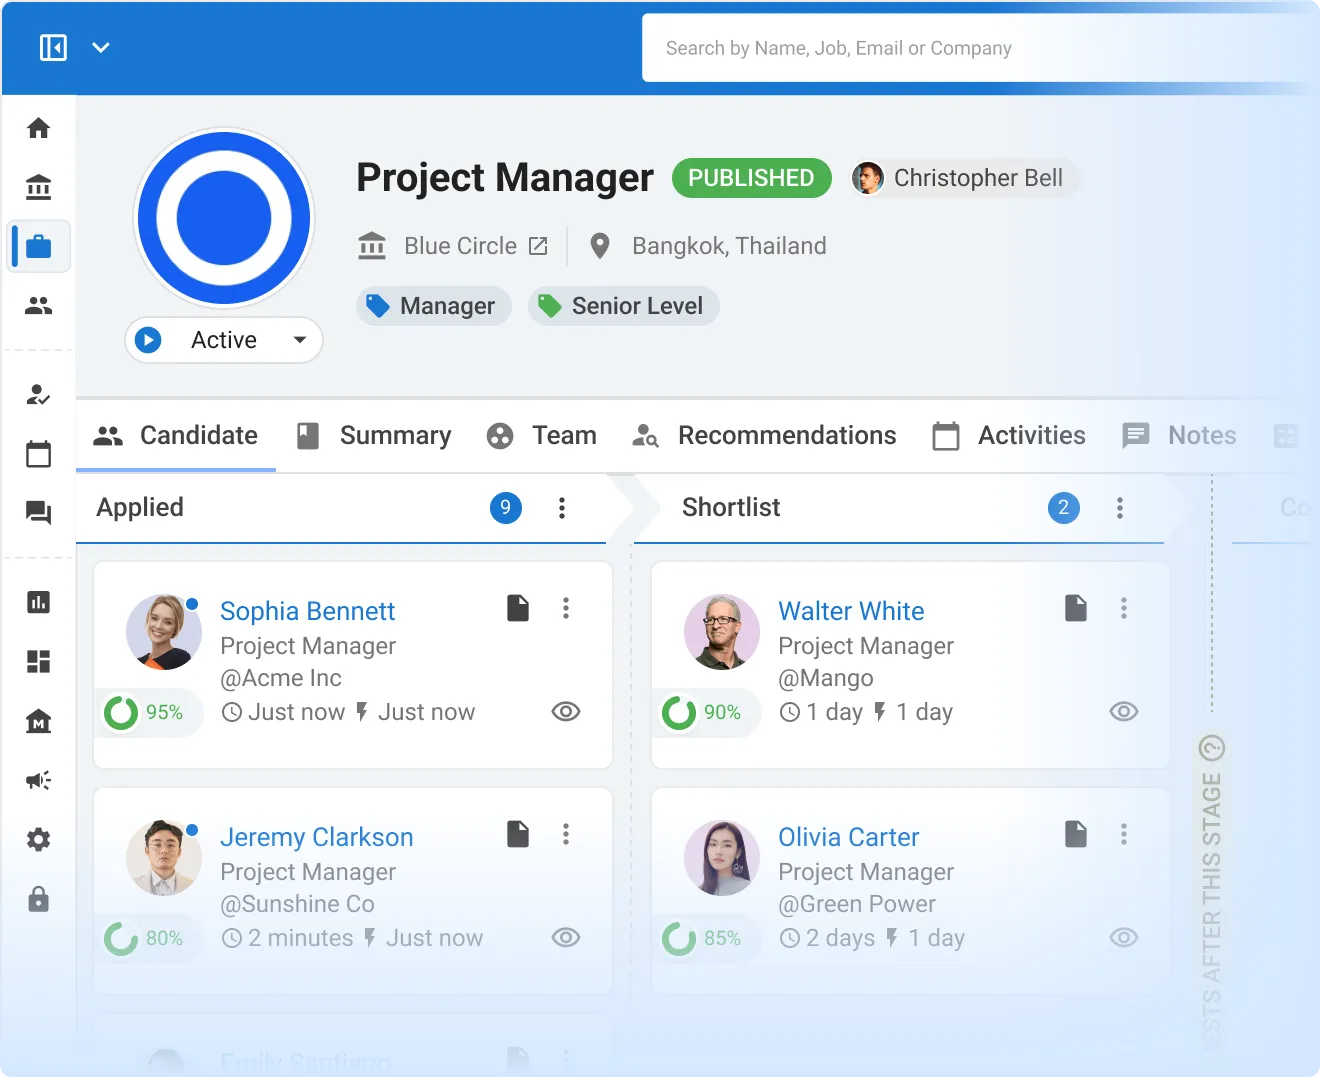
Task: Open the companies bank icon in sidebar
Action: point(38,187)
